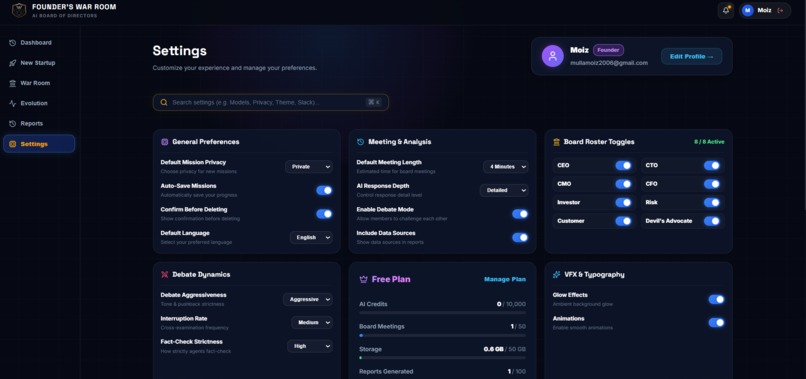Click the Meeting & Analysis clock icon

tap(360, 142)
